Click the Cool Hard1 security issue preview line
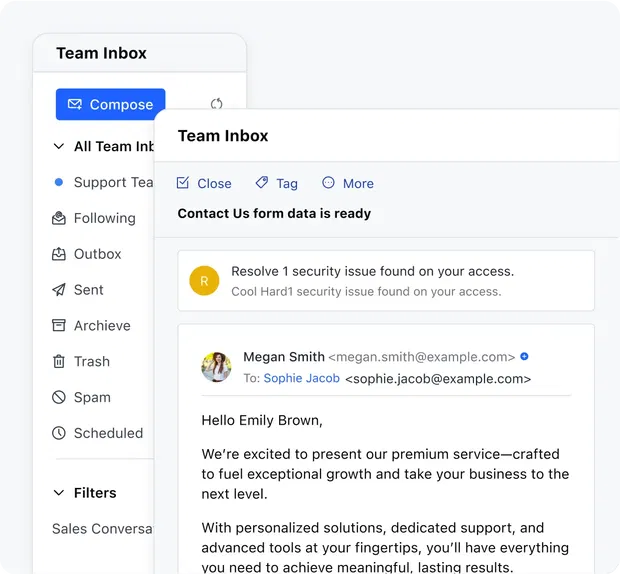Screen dimensions: 620x574 pyautogui.click(x=366, y=291)
